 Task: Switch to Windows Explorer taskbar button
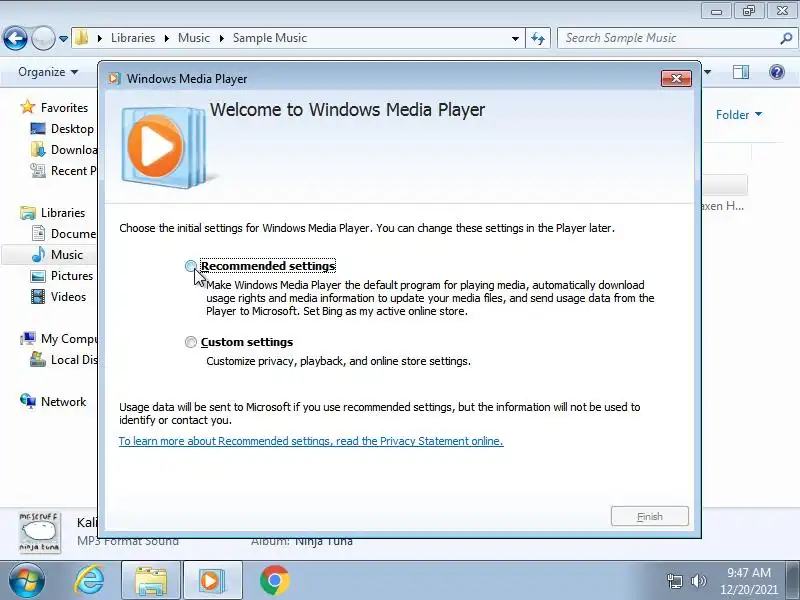(x=151, y=581)
